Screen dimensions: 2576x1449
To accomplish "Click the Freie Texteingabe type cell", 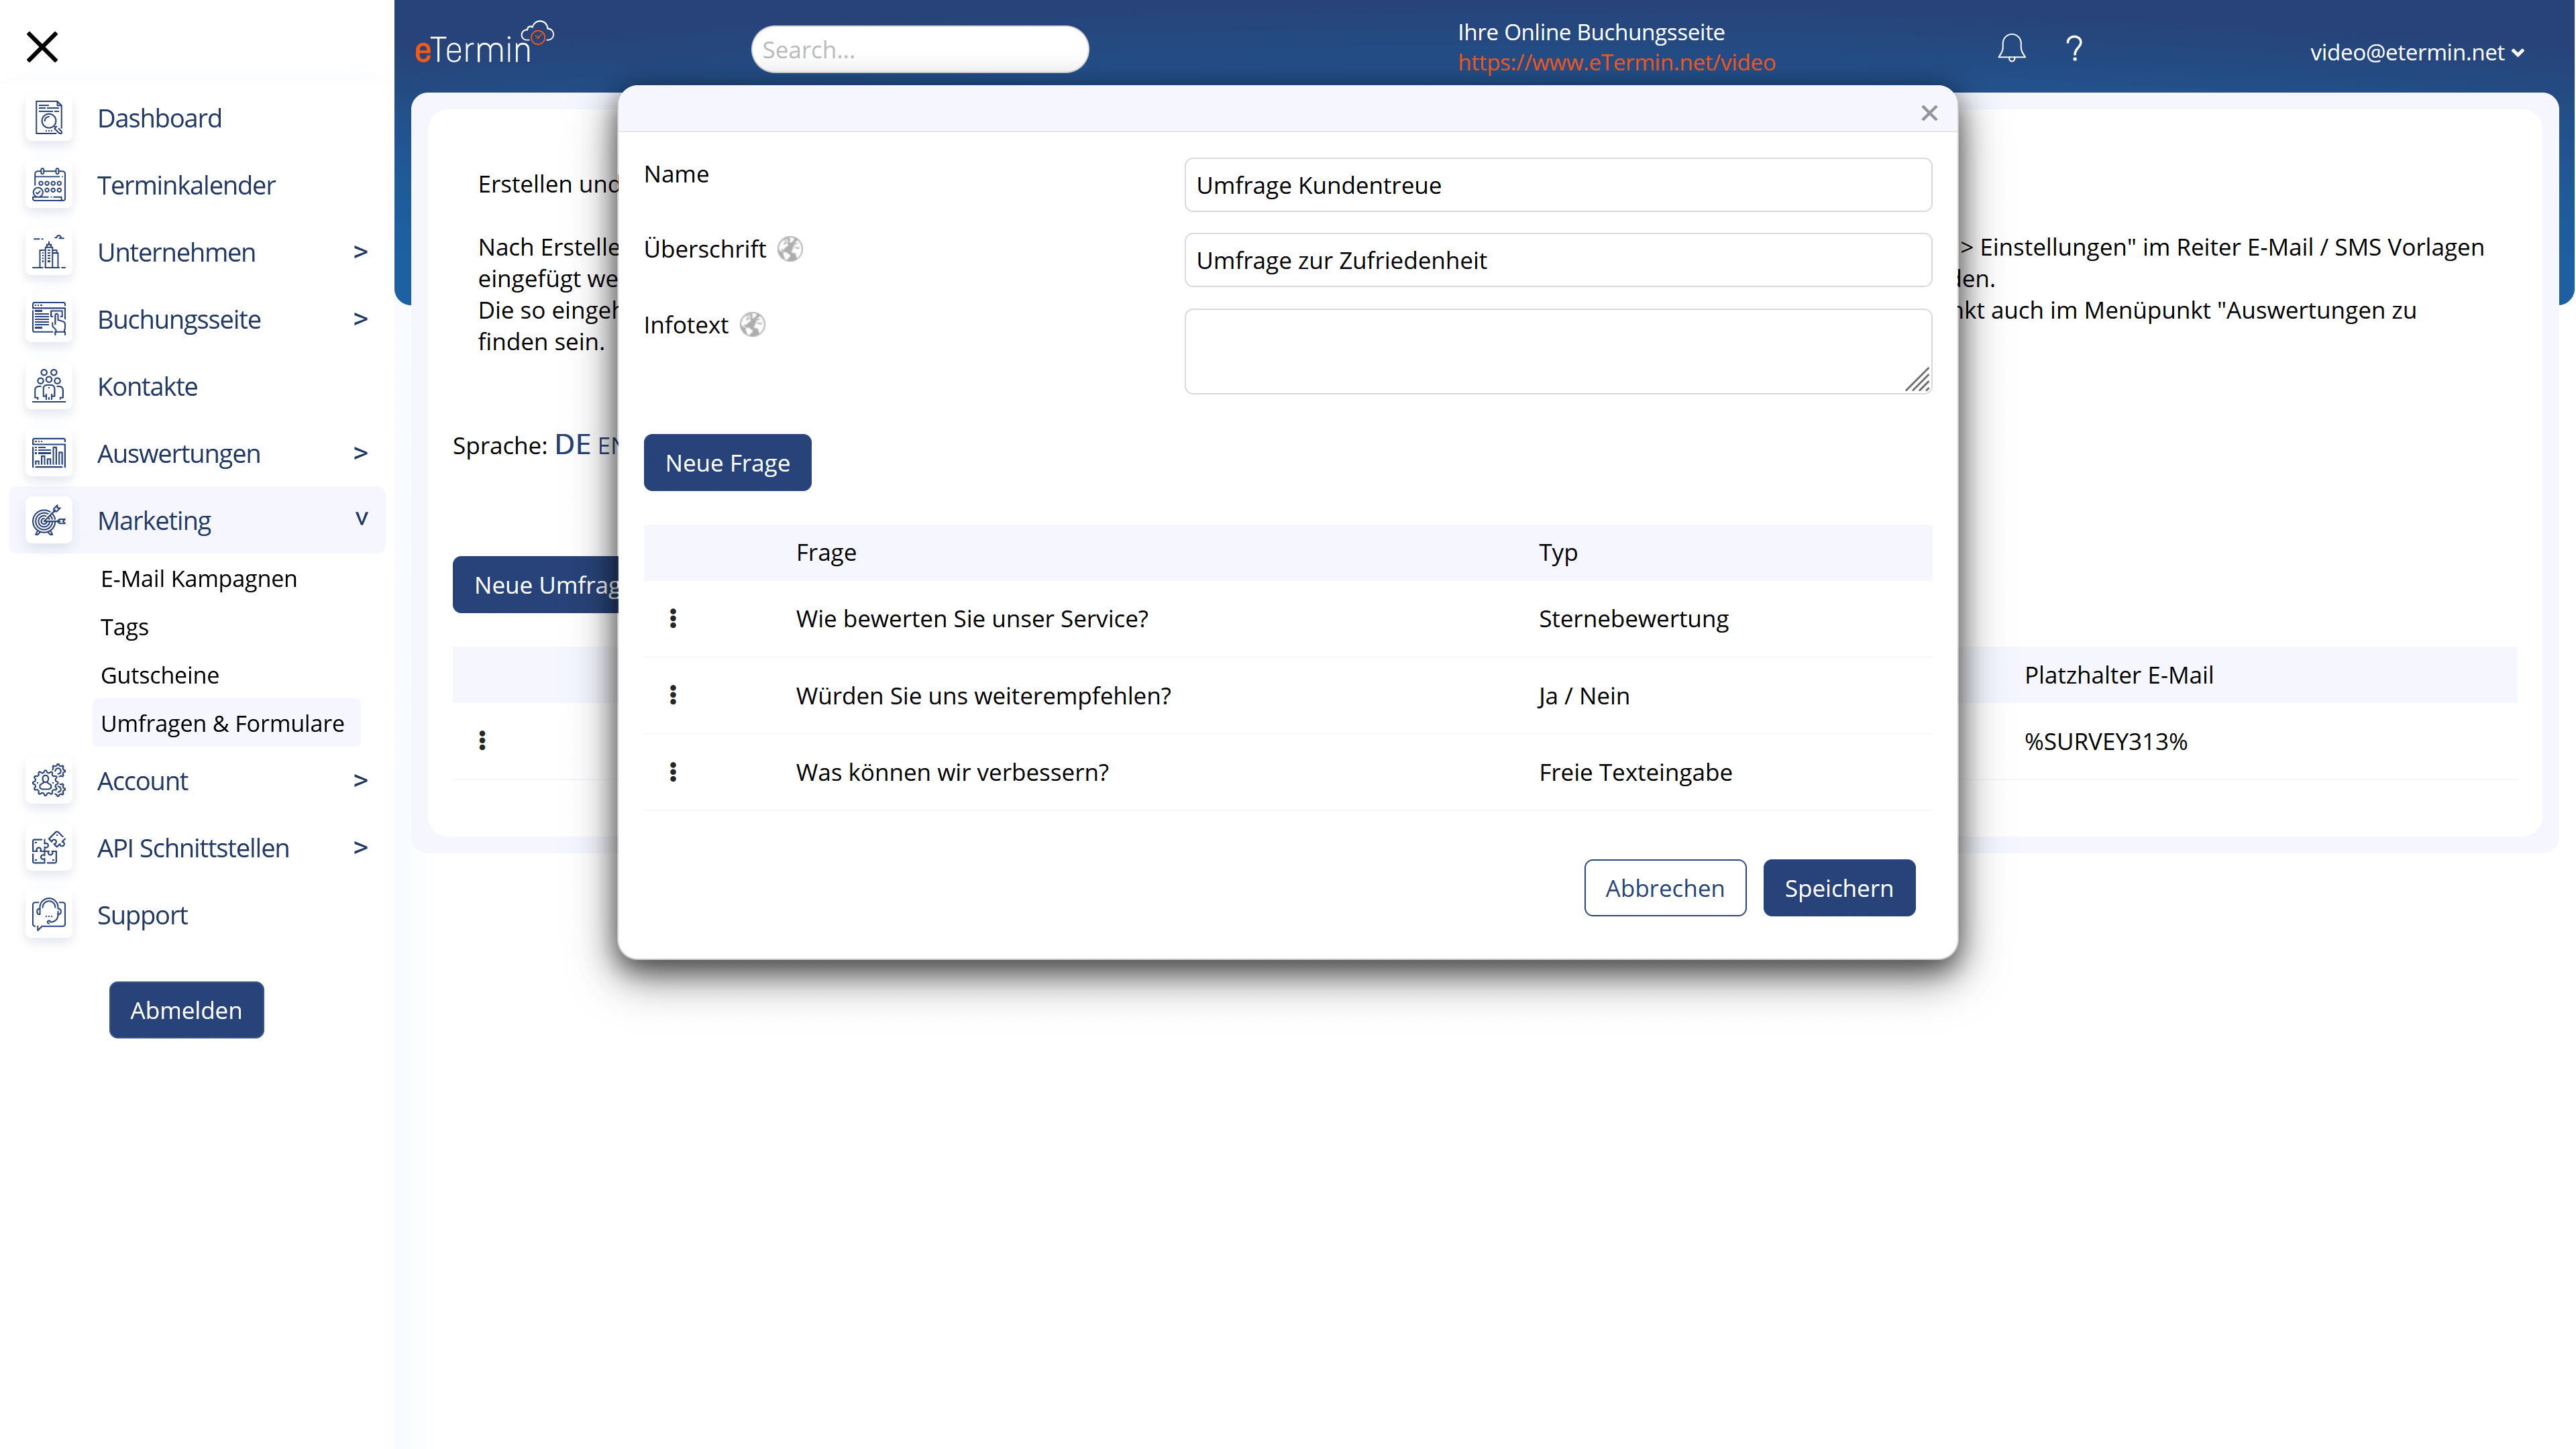I will pyautogui.click(x=1635, y=772).
